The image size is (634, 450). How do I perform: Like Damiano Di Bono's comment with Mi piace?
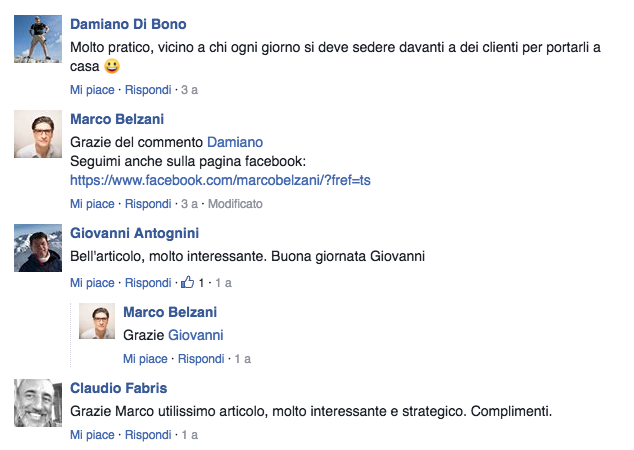[x=92, y=90]
